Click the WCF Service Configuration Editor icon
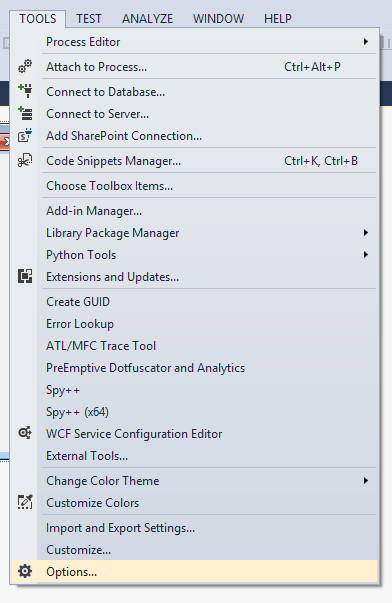The height and width of the screenshot is (603, 392). (x=25, y=433)
